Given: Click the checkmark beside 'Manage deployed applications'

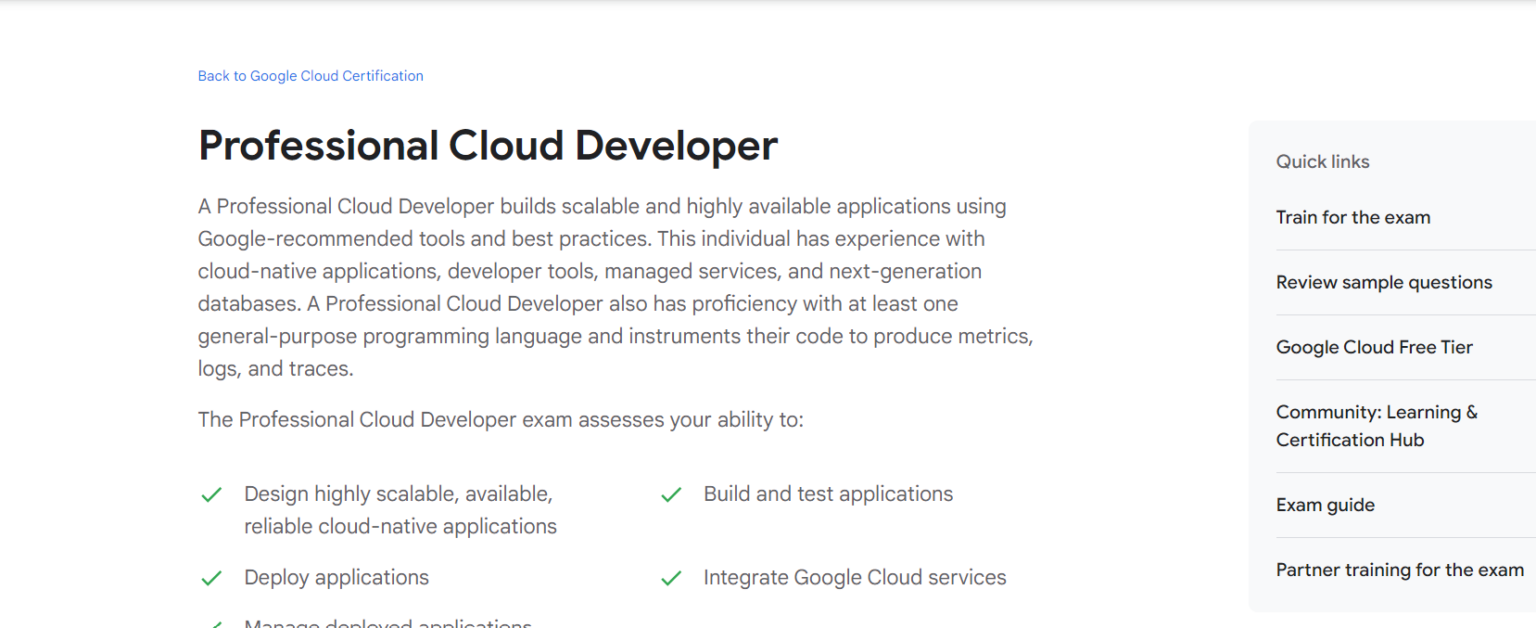Looking at the screenshot, I should point(212,624).
